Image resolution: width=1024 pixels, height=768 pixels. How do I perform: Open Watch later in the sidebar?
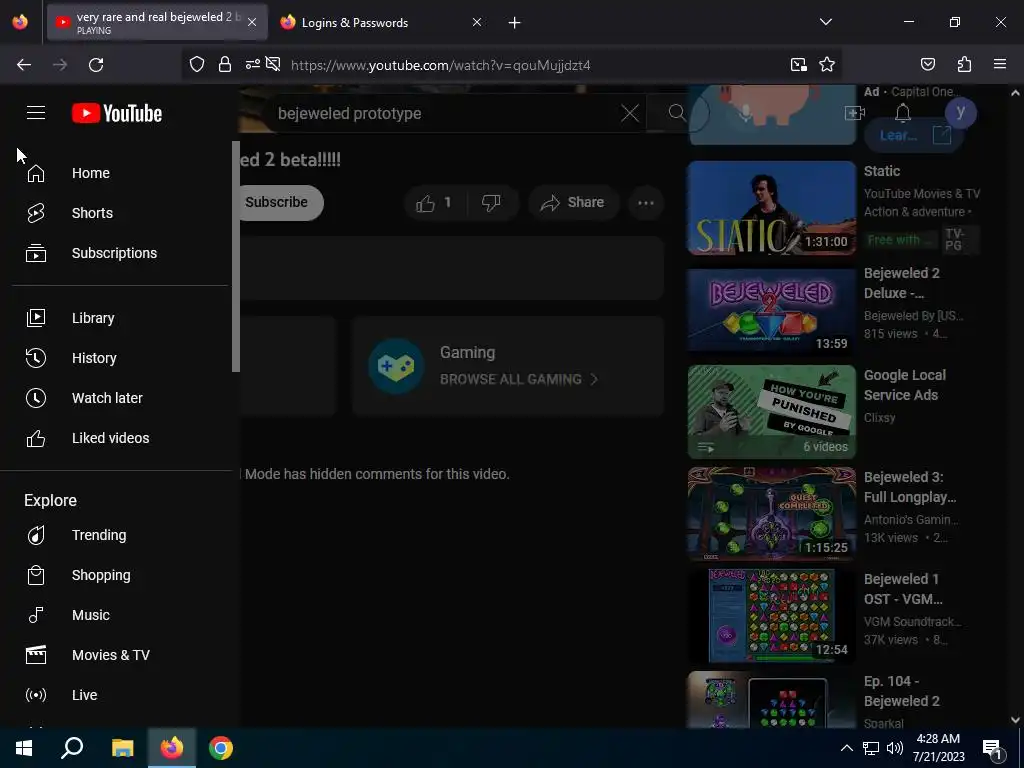click(x=120, y=398)
